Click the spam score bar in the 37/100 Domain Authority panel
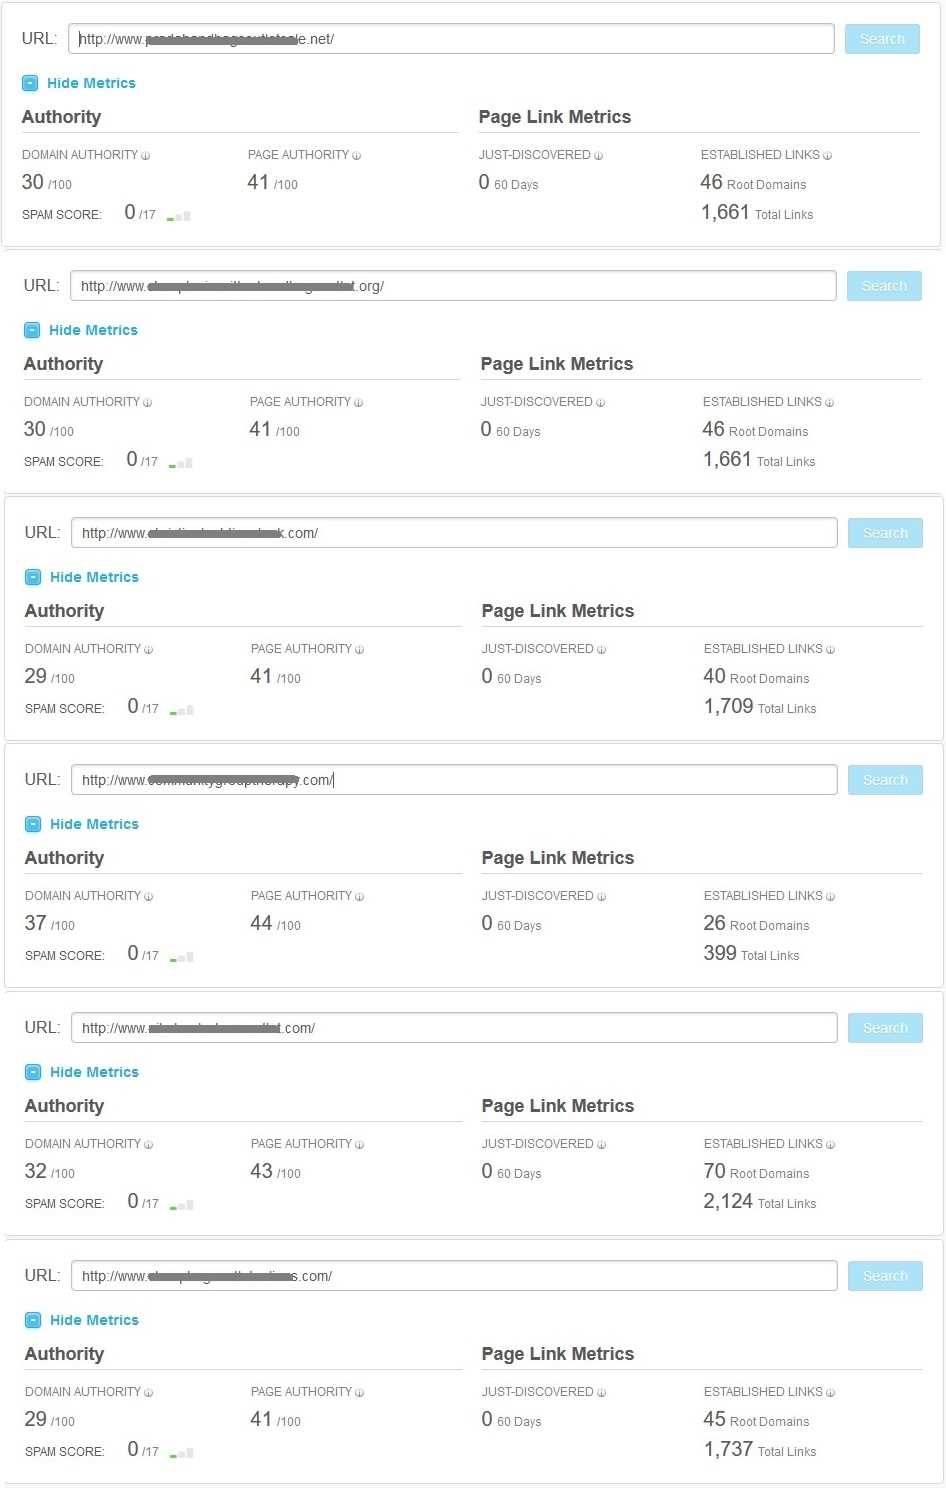The width and height of the screenshot is (946, 1489). pos(182,957)
